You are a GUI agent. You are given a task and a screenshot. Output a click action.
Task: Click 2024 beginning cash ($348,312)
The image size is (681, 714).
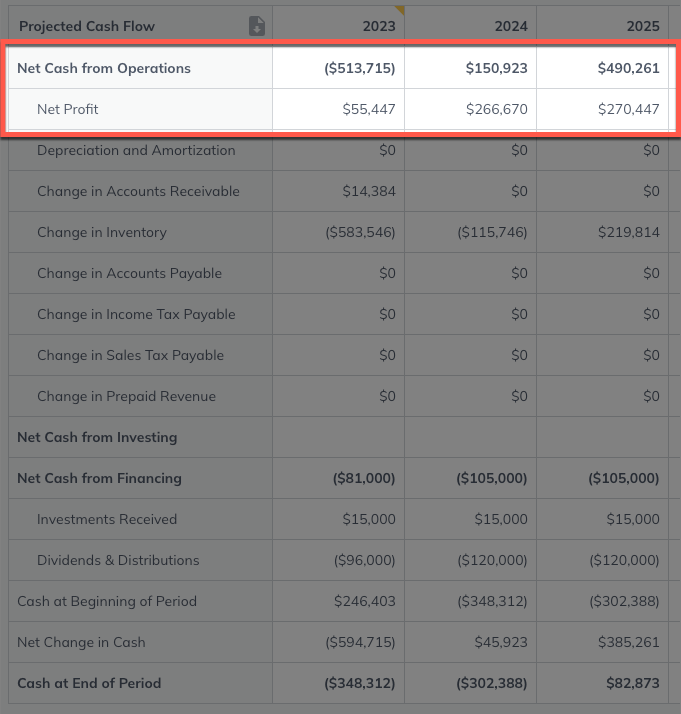pyautogui.click(x=492, y=601)
